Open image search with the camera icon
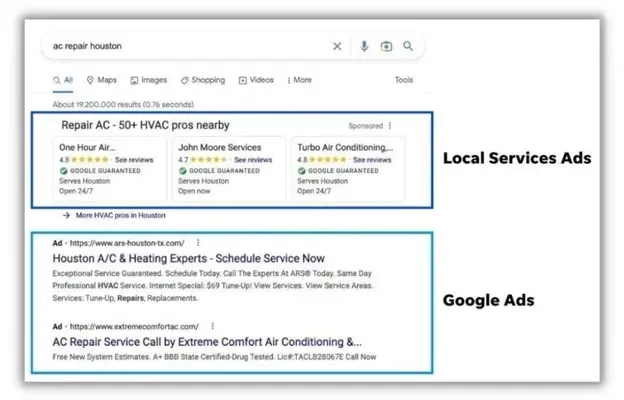Screen dimensions: 624x400 tap(386, 46)
